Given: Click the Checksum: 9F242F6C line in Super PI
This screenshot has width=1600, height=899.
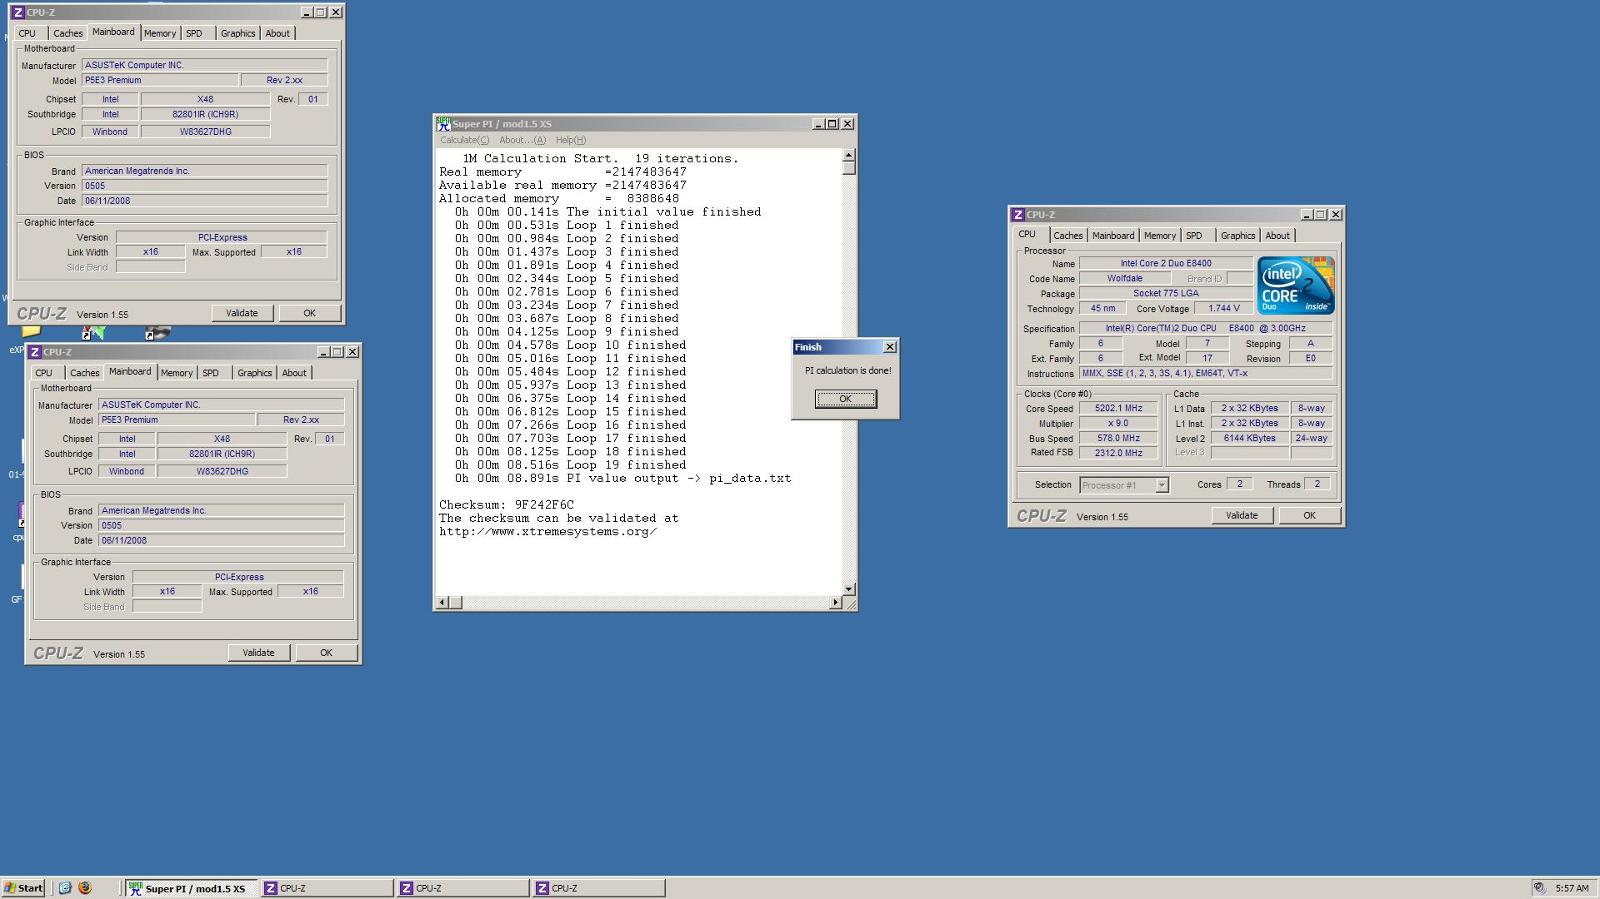Looking at the screenshot, I should click(506, 505).
